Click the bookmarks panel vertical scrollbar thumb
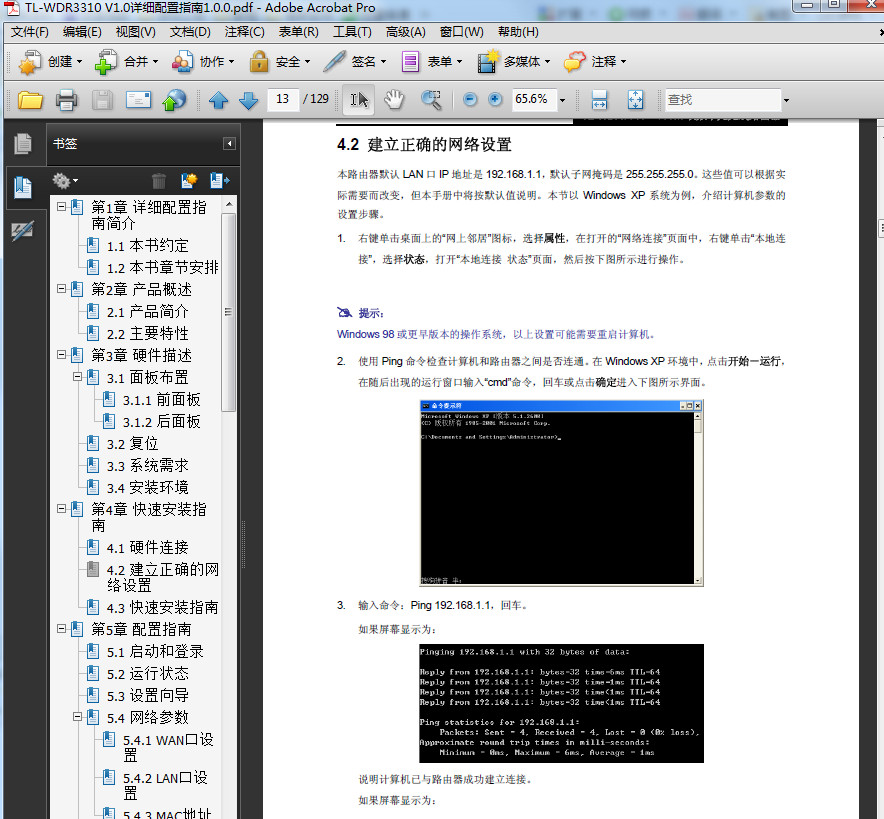The height and width of the screenshot is (819, 884). pos(228,312)
